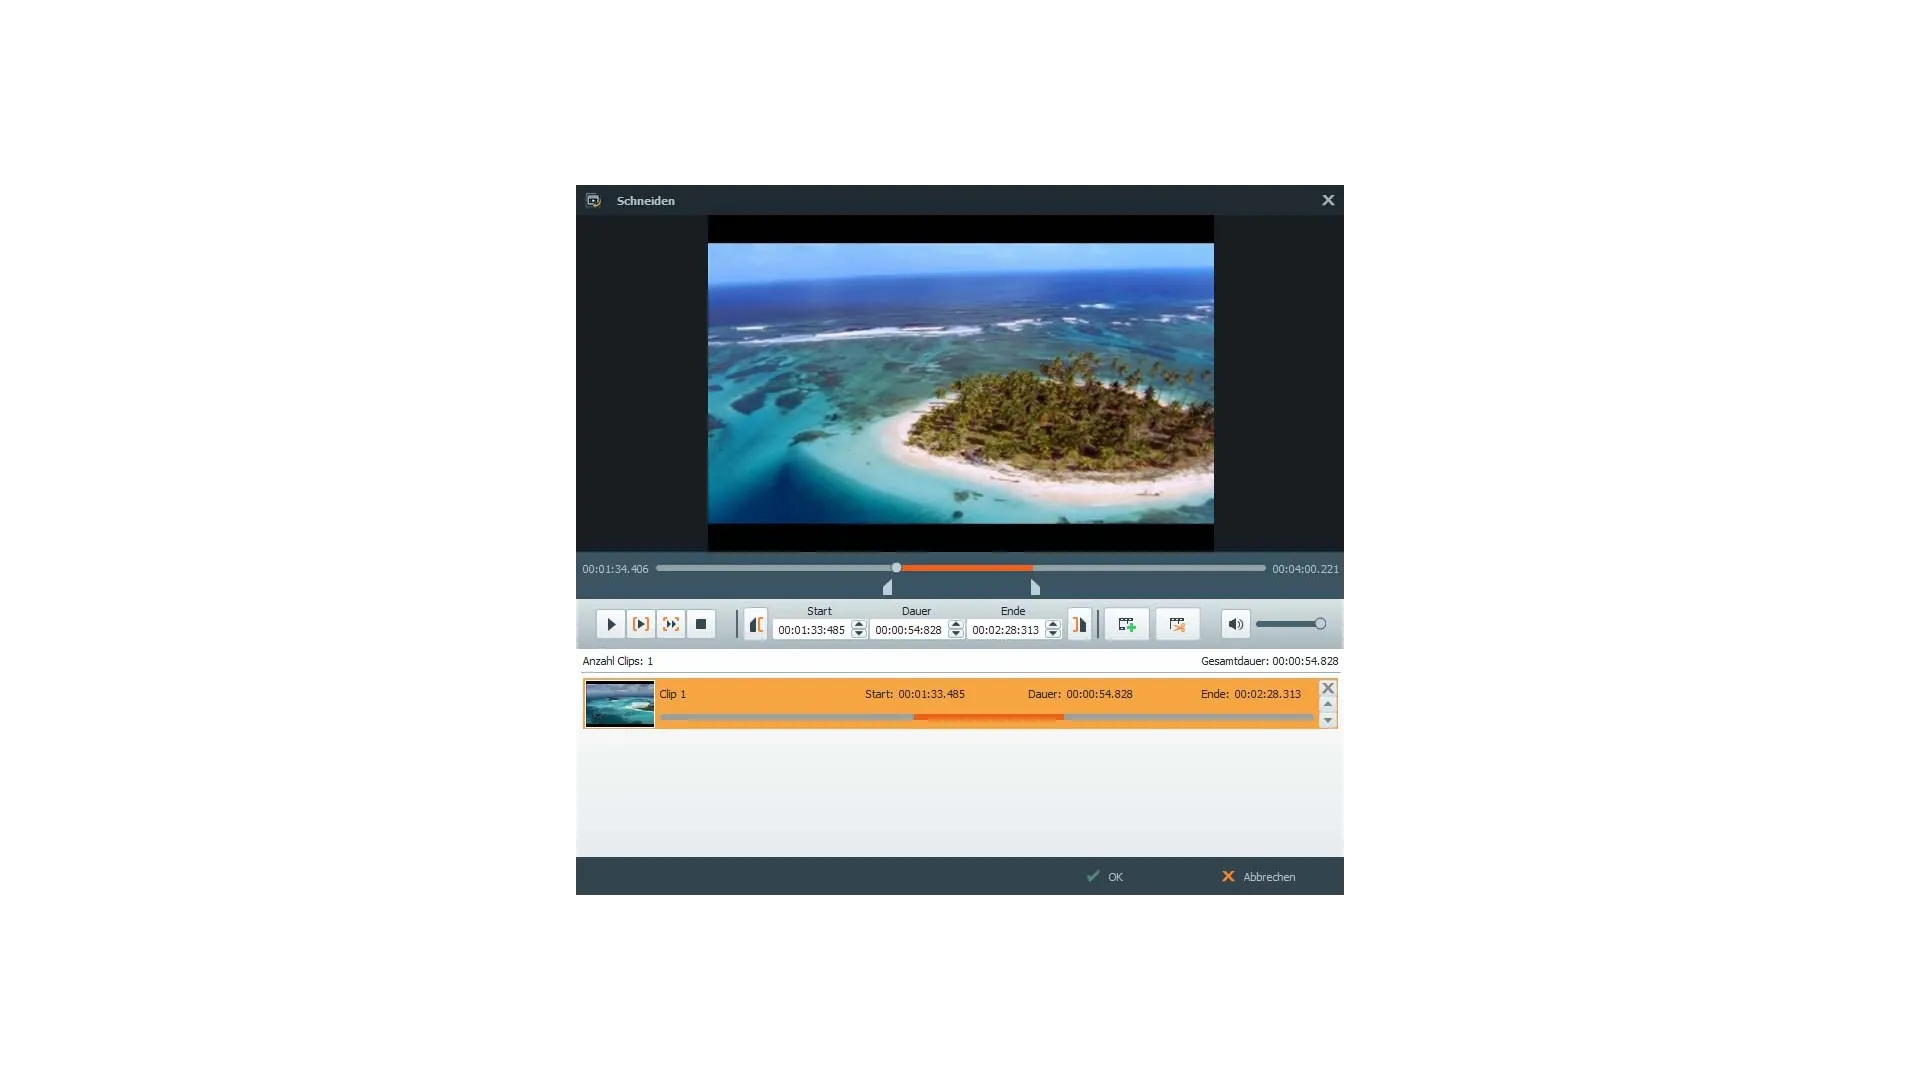Click the Play Selection bracket icon
The width and height of the screenshot is (1920, 1080).
coord(641,624)
